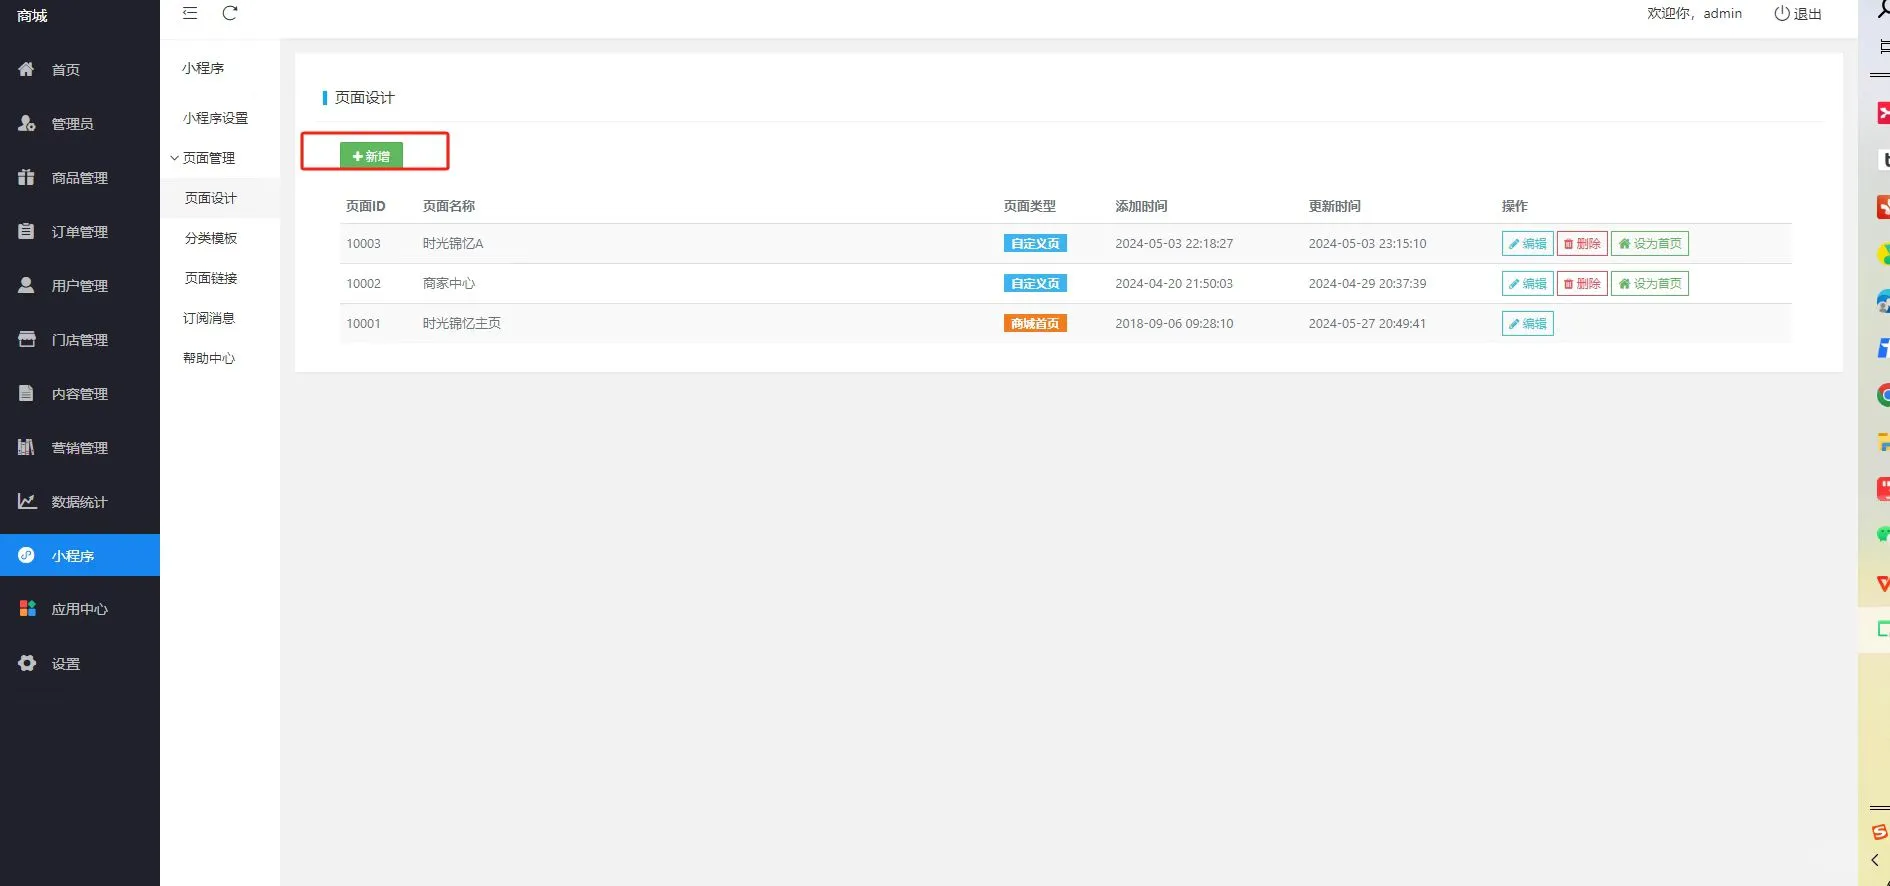1890x886 pixels.
Task: Click update time 2024-05-03 23:15:10
Action: click(x=1367, y=243)
